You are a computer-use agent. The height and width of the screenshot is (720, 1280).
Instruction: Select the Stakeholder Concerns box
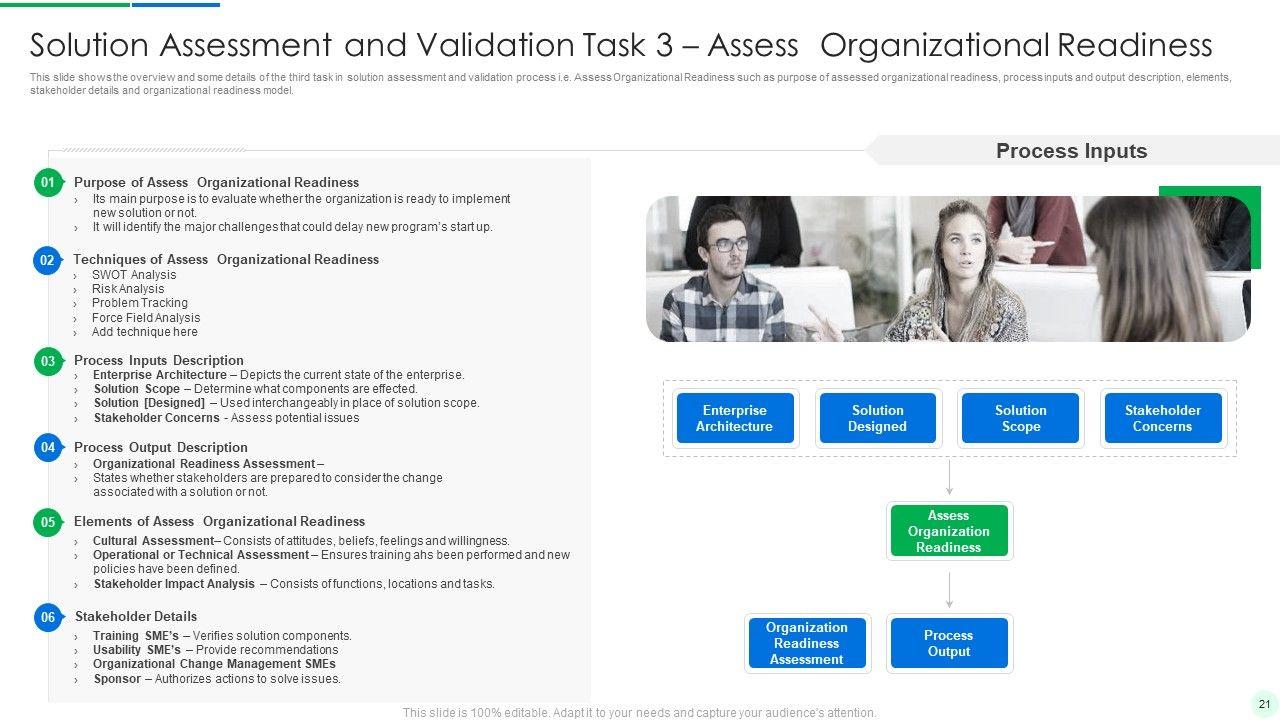coord(1162,418)
